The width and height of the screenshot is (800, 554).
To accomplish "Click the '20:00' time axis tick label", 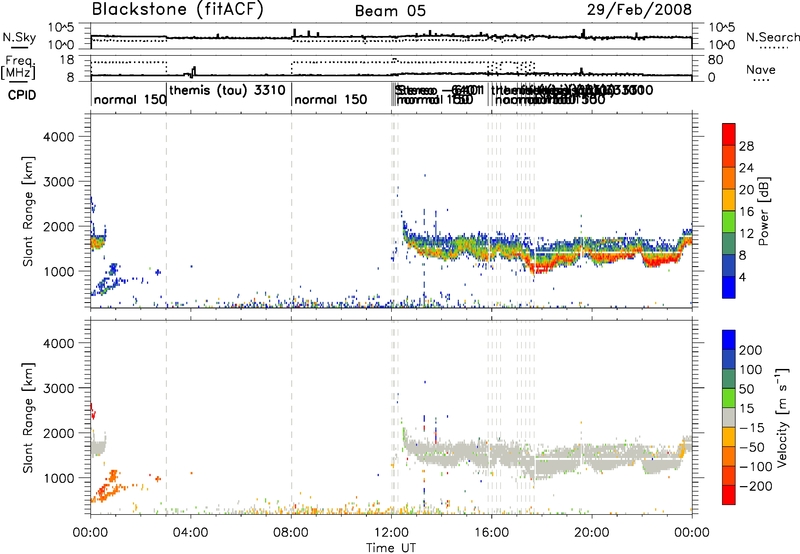I will click(x=592, y=533).
